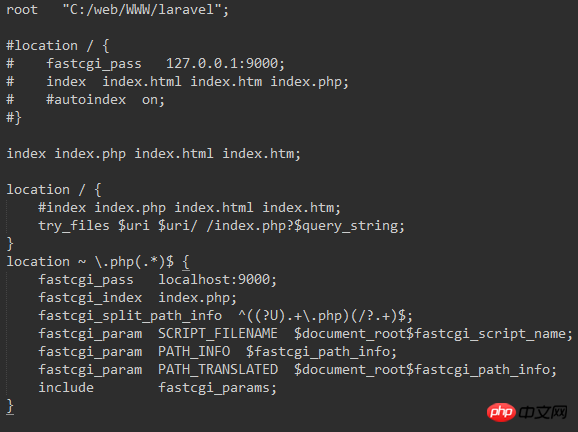578x432 pixels.
Task: Click the fastcgi_split_path_info regex line
Action: (x=226, y=316)
